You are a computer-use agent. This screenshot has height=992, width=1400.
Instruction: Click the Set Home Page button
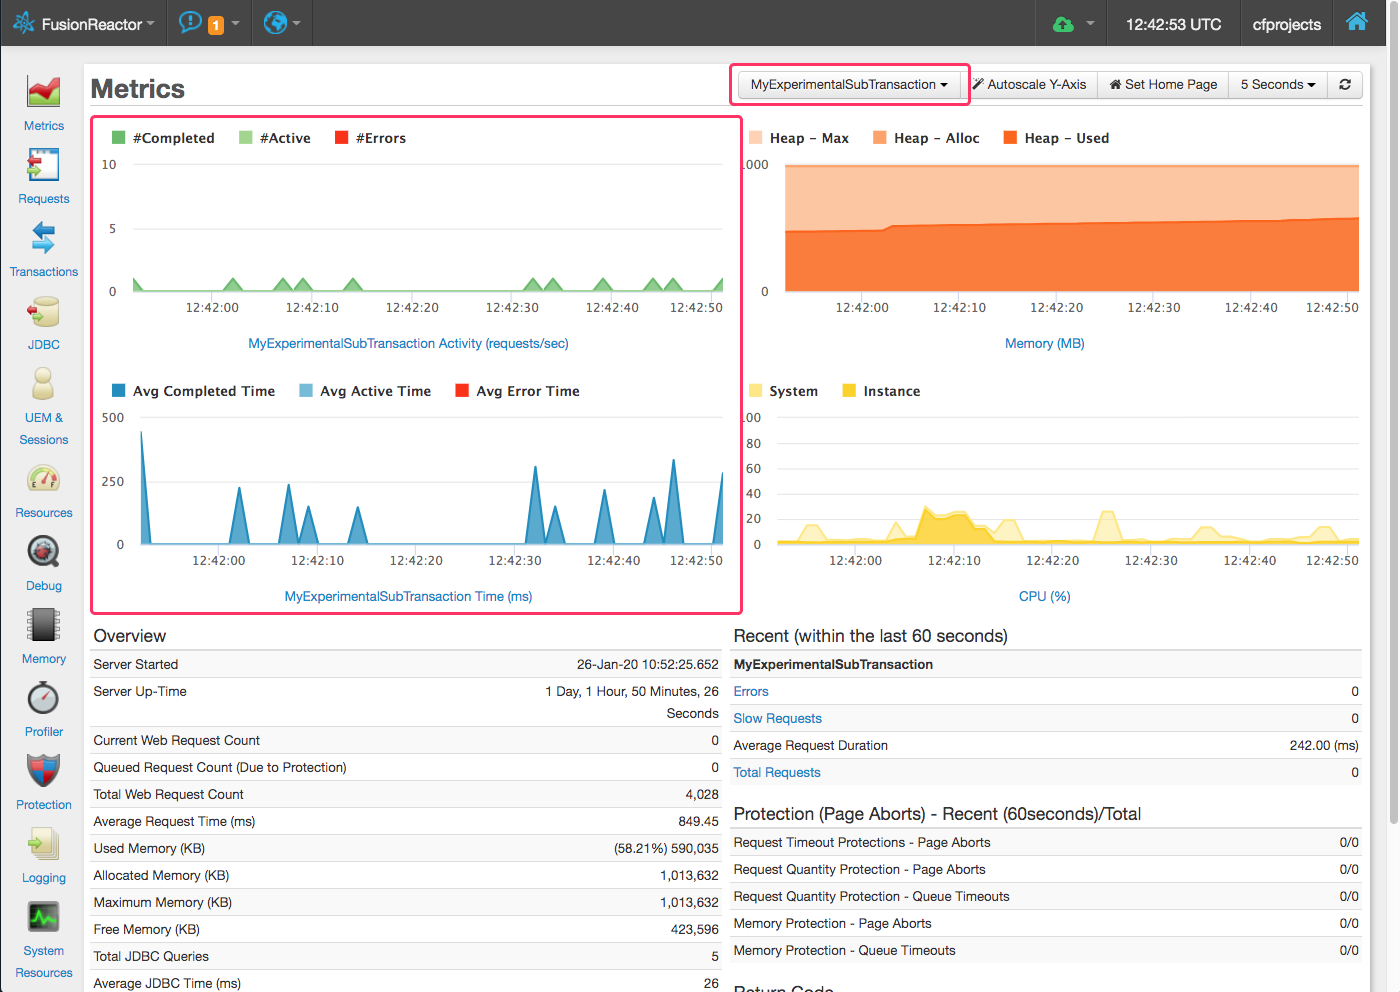[1163, 85]
